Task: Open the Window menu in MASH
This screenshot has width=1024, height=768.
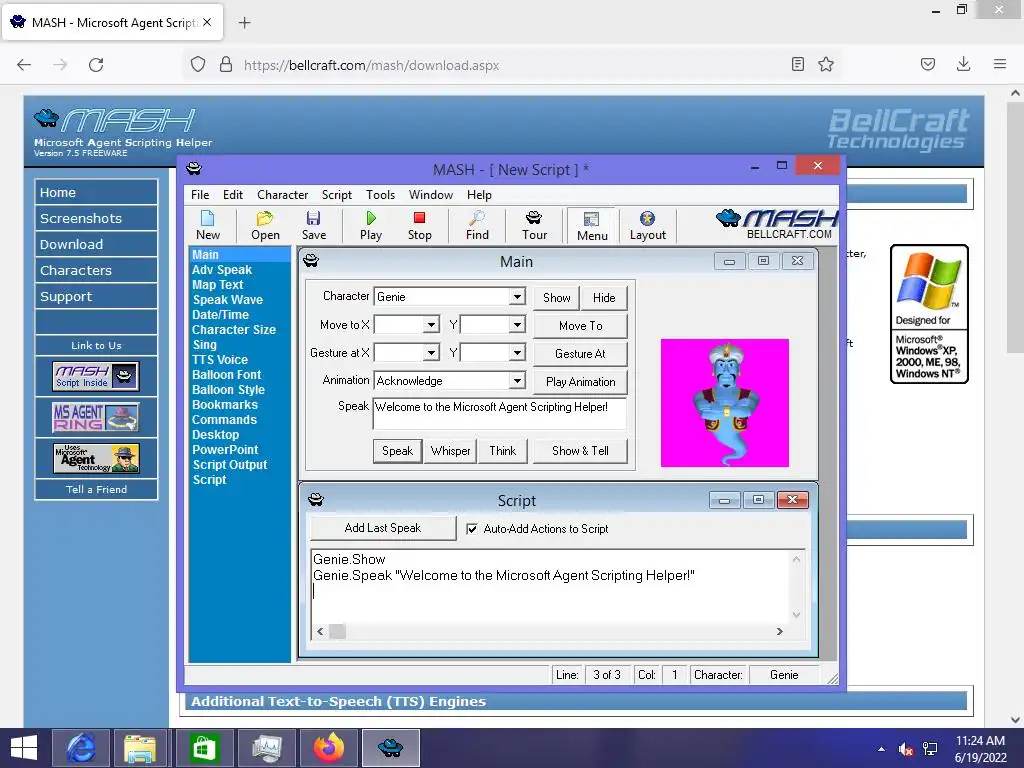Action: click(x=430, y=195)
